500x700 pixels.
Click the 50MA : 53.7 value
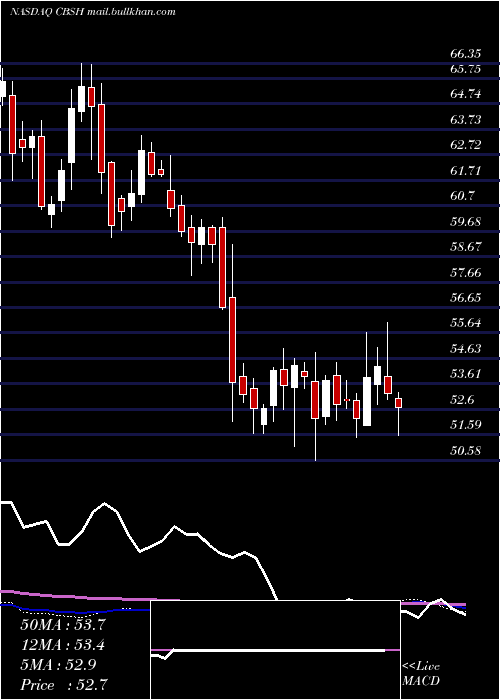[x=63, y=625]
